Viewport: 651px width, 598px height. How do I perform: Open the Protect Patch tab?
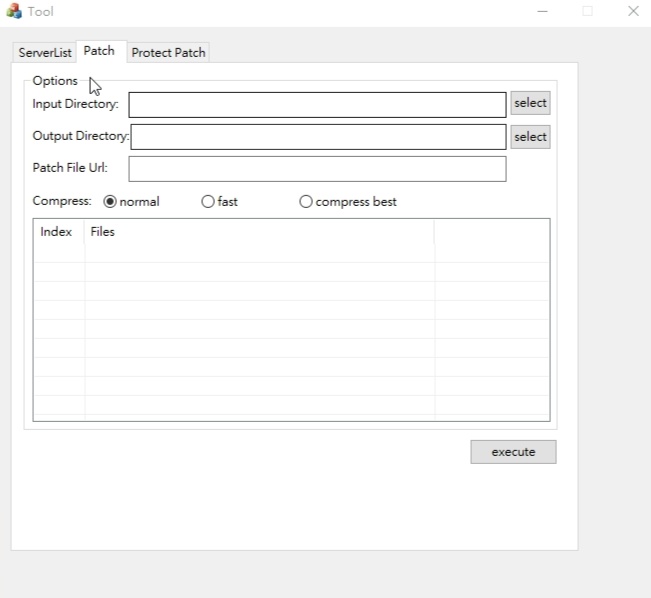(168, 53)
